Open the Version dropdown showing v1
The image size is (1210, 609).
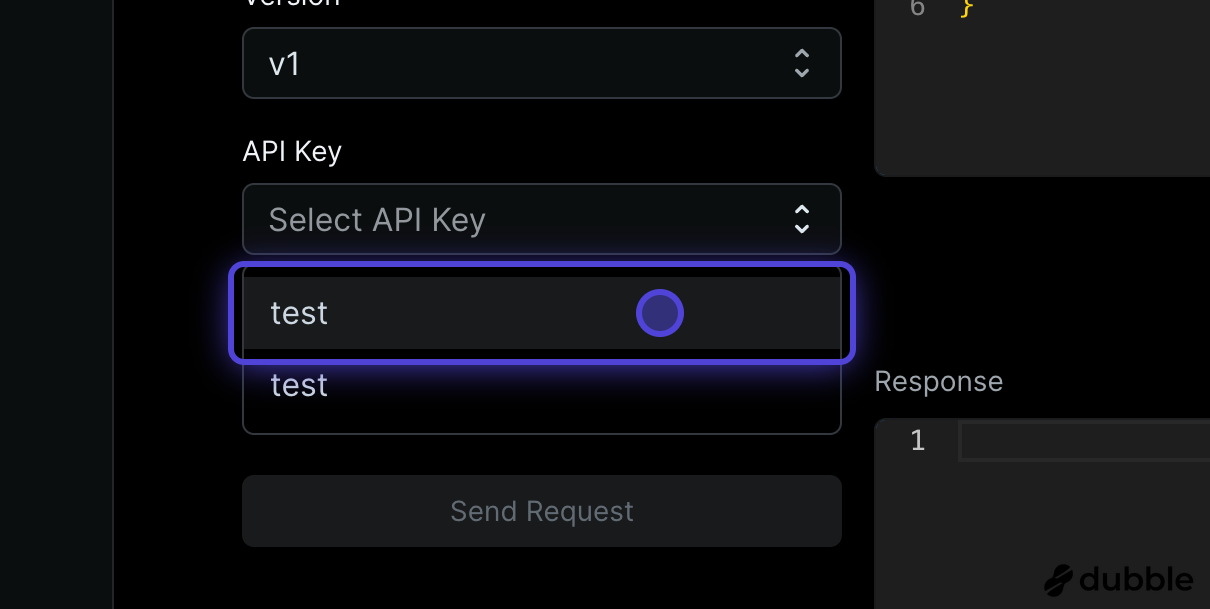click(542, 62)
